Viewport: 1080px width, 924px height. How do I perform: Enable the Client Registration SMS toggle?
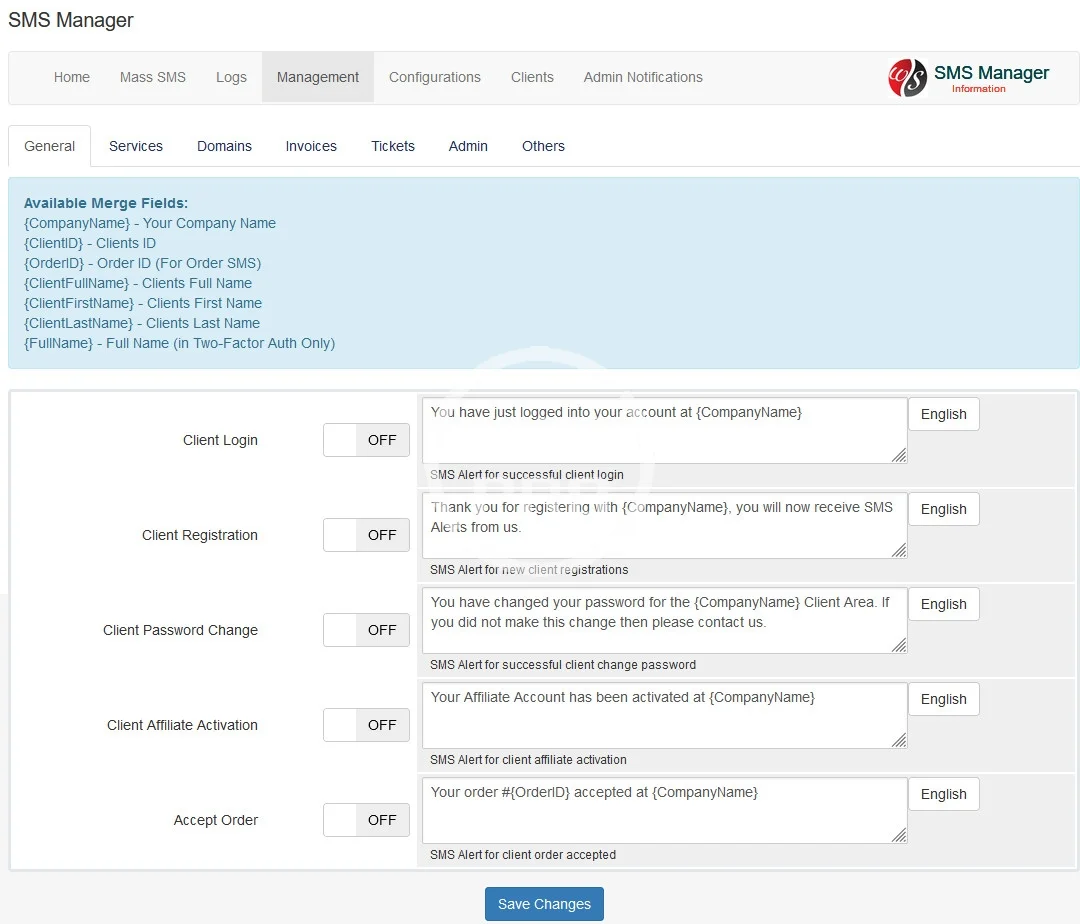coord(366,535)
